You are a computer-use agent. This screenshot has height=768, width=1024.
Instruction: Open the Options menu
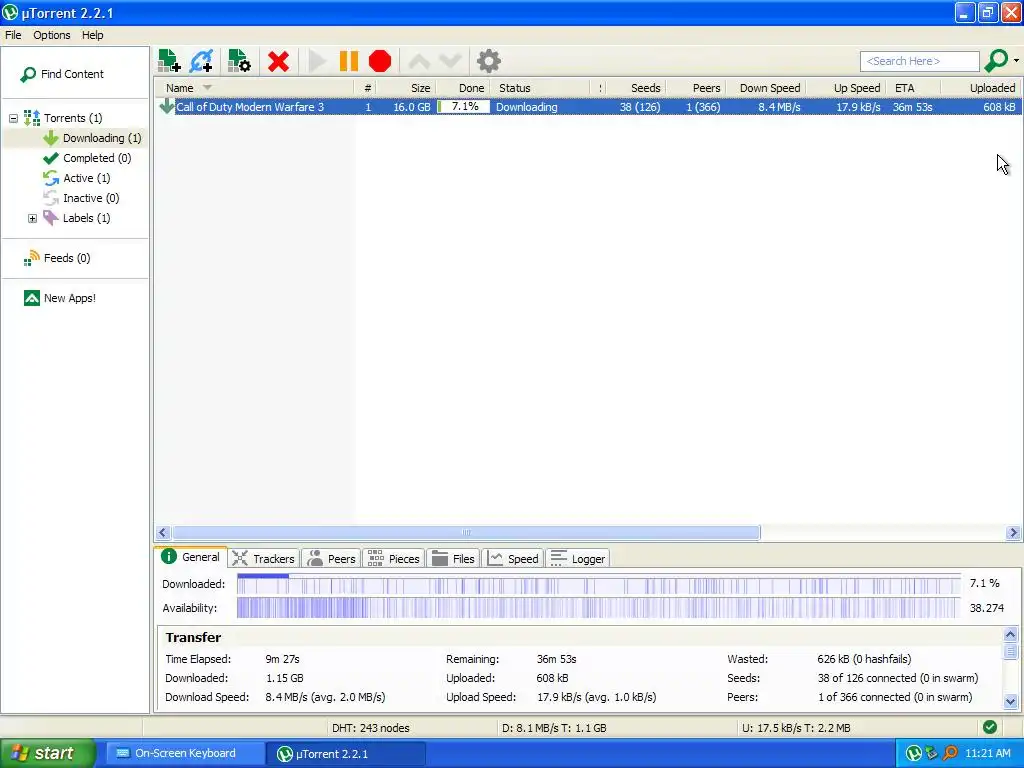pyautogui.click(x=52, y=35)
